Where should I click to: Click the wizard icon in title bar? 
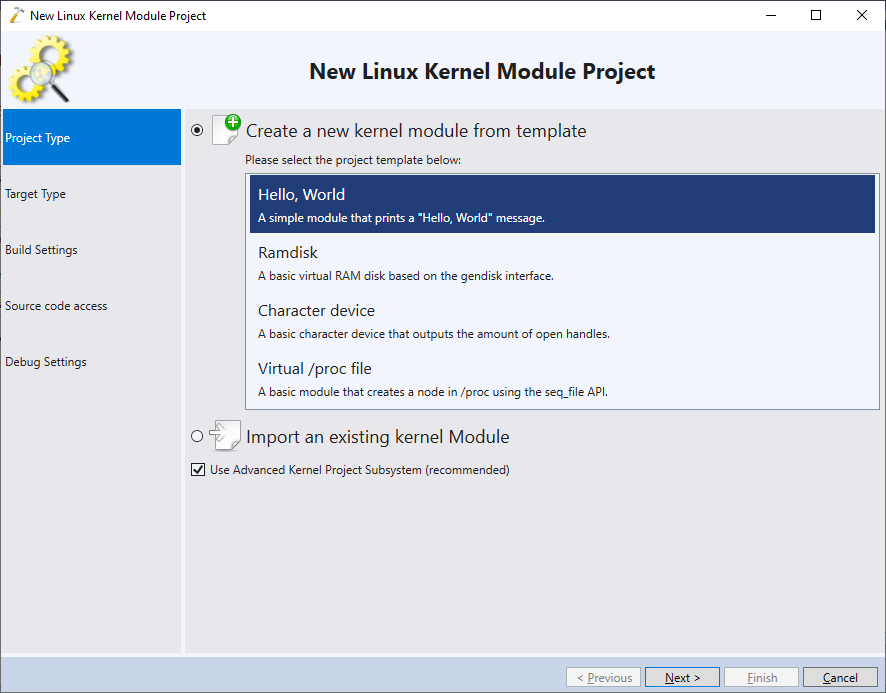pyautogui.click(x=17, y=15)
